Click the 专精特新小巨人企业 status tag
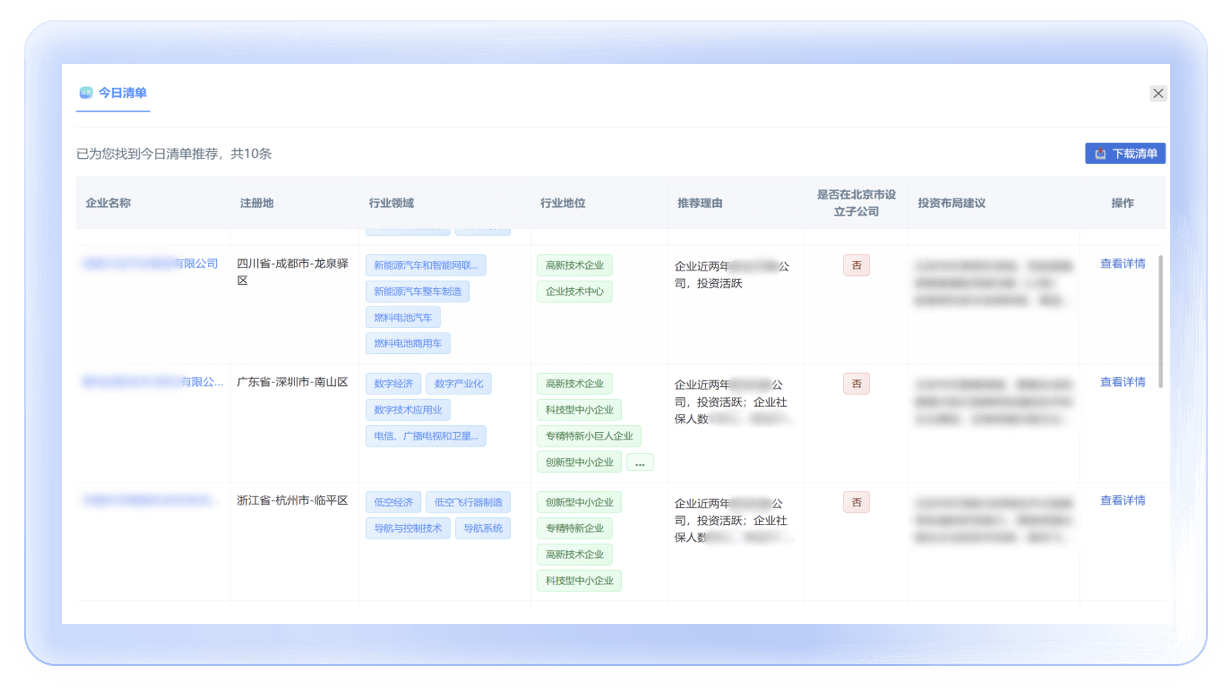 (x=588, y=436)
